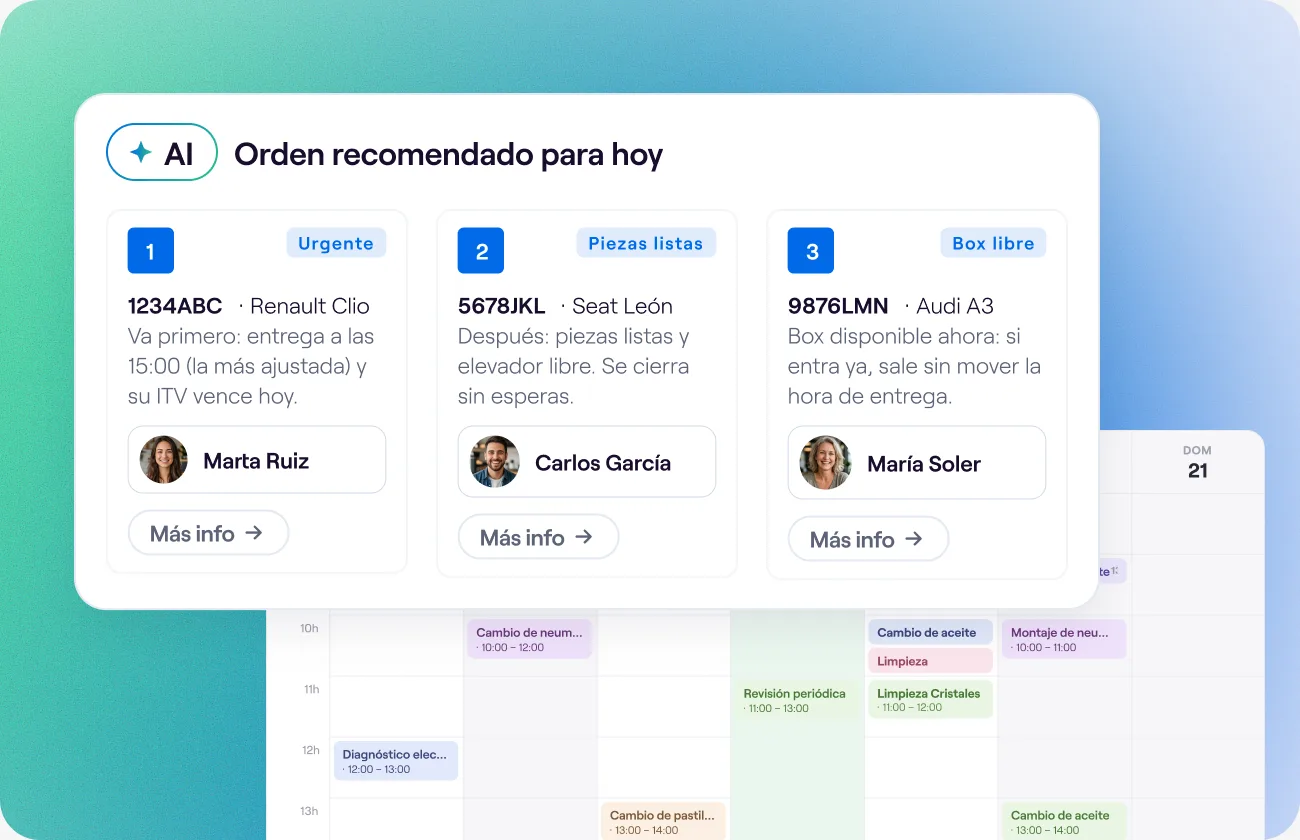This screenshot has height=840, width=1300.
Task: Click María Soler's avatar photo
Action: [825, 463]
